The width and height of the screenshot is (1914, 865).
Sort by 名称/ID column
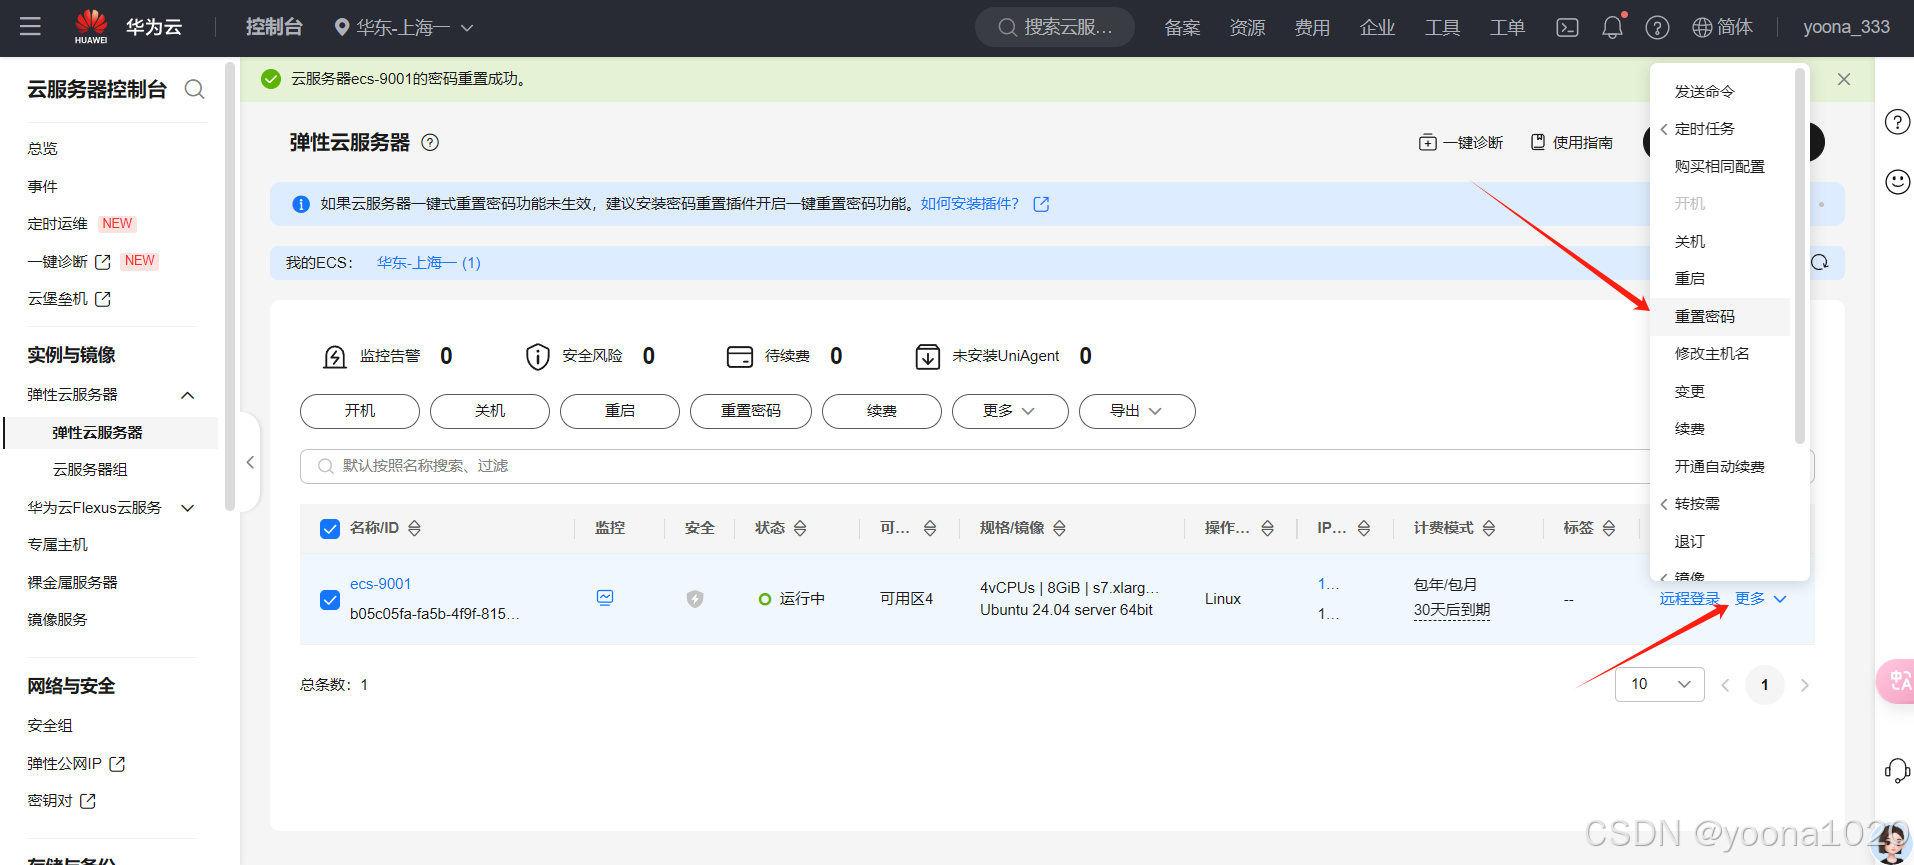pyautogui.click(x=414, y=528)
